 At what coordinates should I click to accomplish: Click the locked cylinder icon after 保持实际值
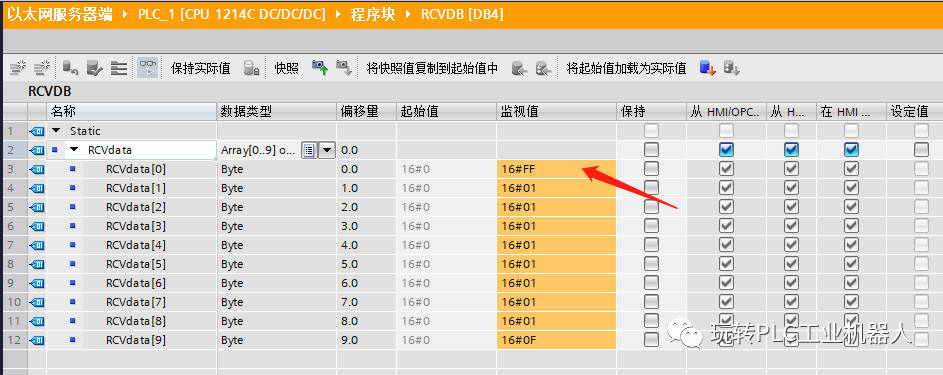point(251,68)
